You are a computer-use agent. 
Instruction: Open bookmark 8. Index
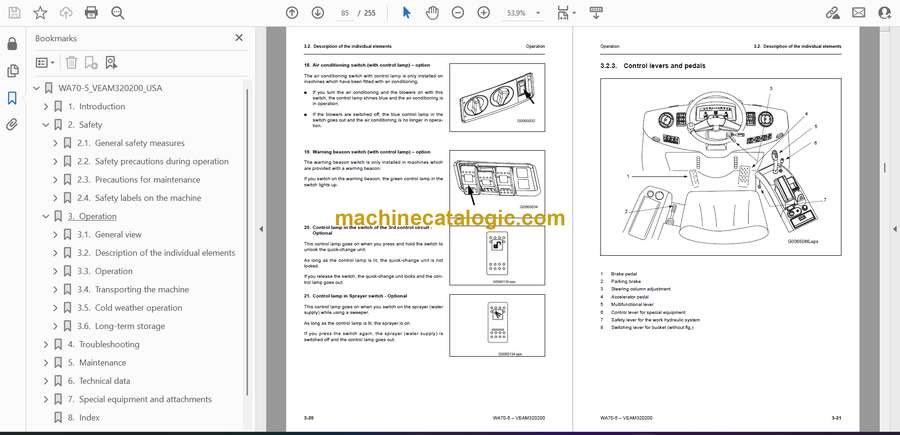(x=83, y=418)
